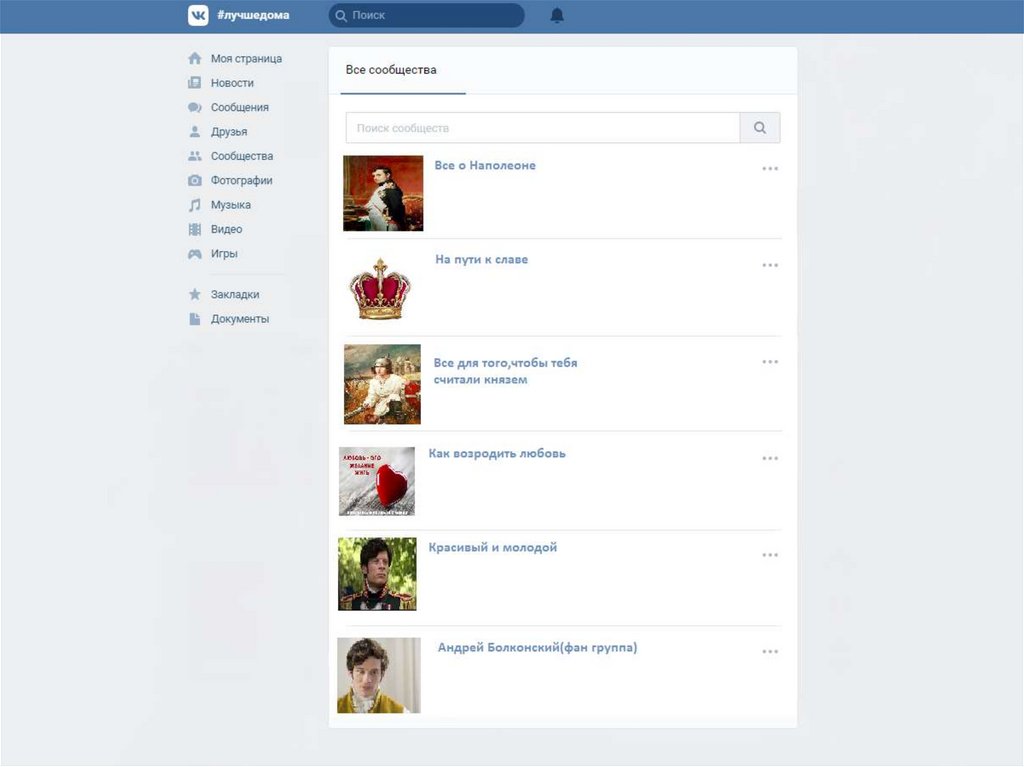Image resolution: width=1024 pixels, height=767 pixels.
Task: Open Игры in sidebar
Action: (x=224, y=253)
